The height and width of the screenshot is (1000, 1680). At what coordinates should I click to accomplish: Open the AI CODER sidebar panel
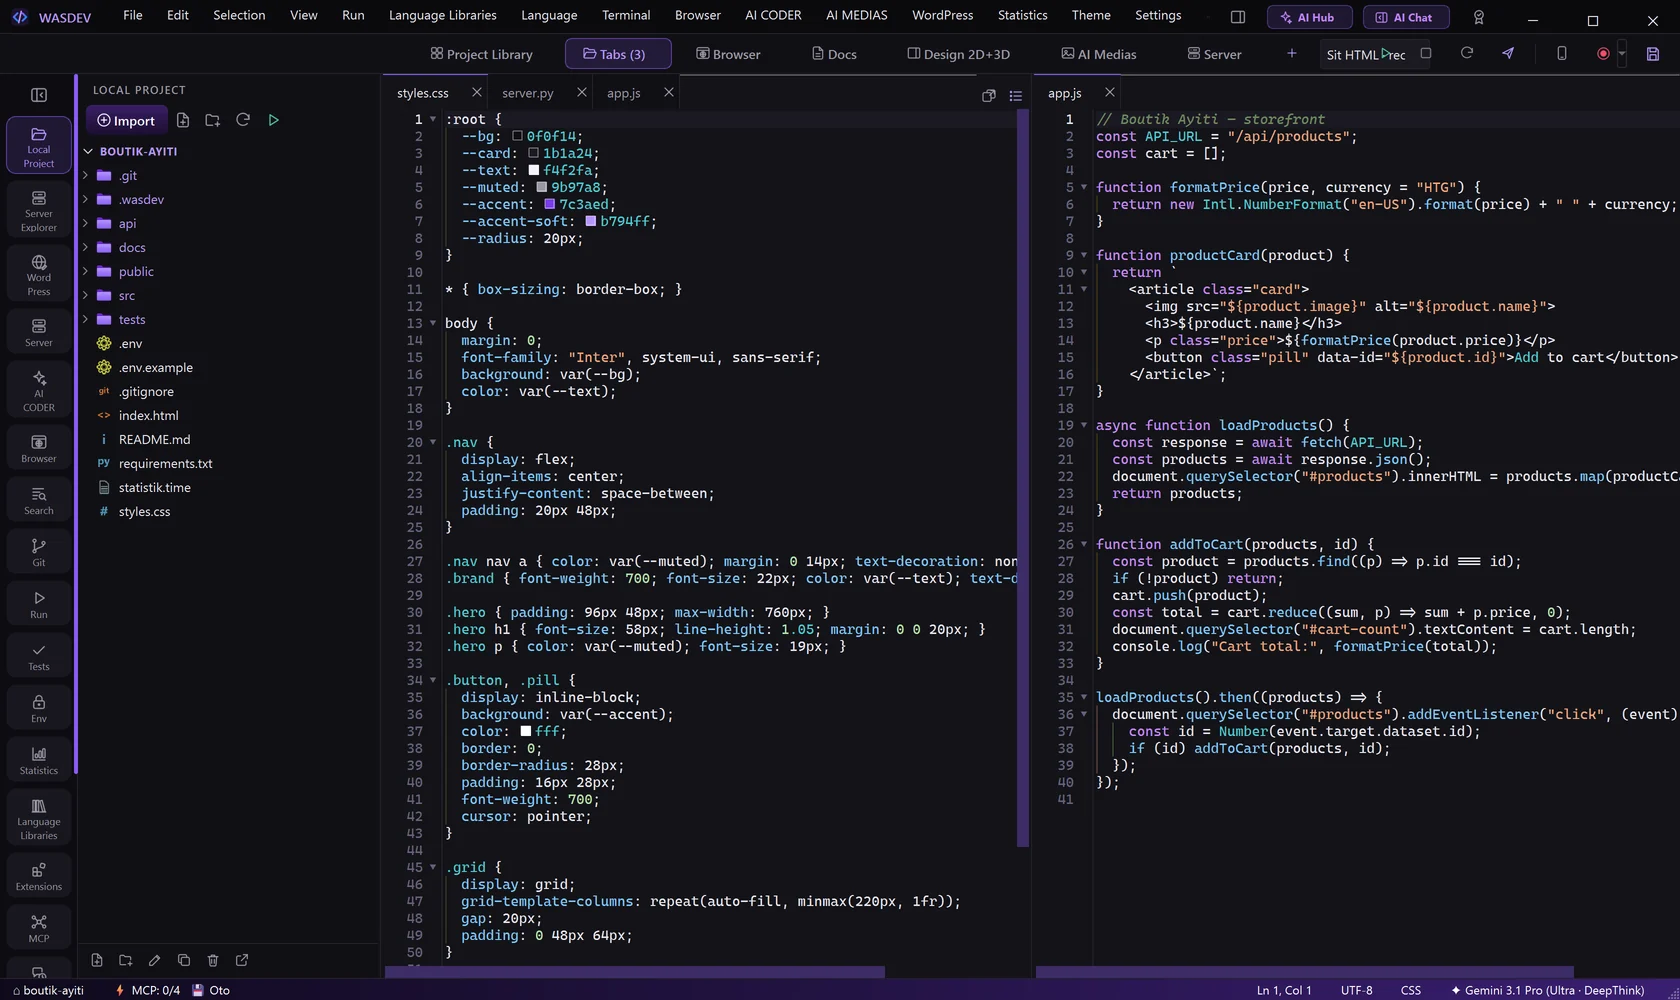click(39, 390)
